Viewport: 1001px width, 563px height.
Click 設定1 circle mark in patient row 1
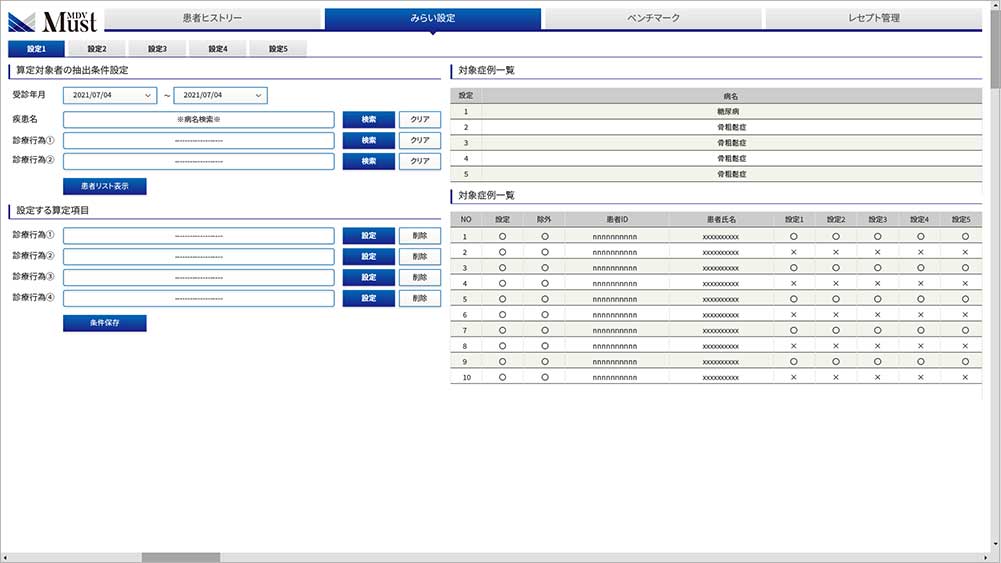(794, 236)
